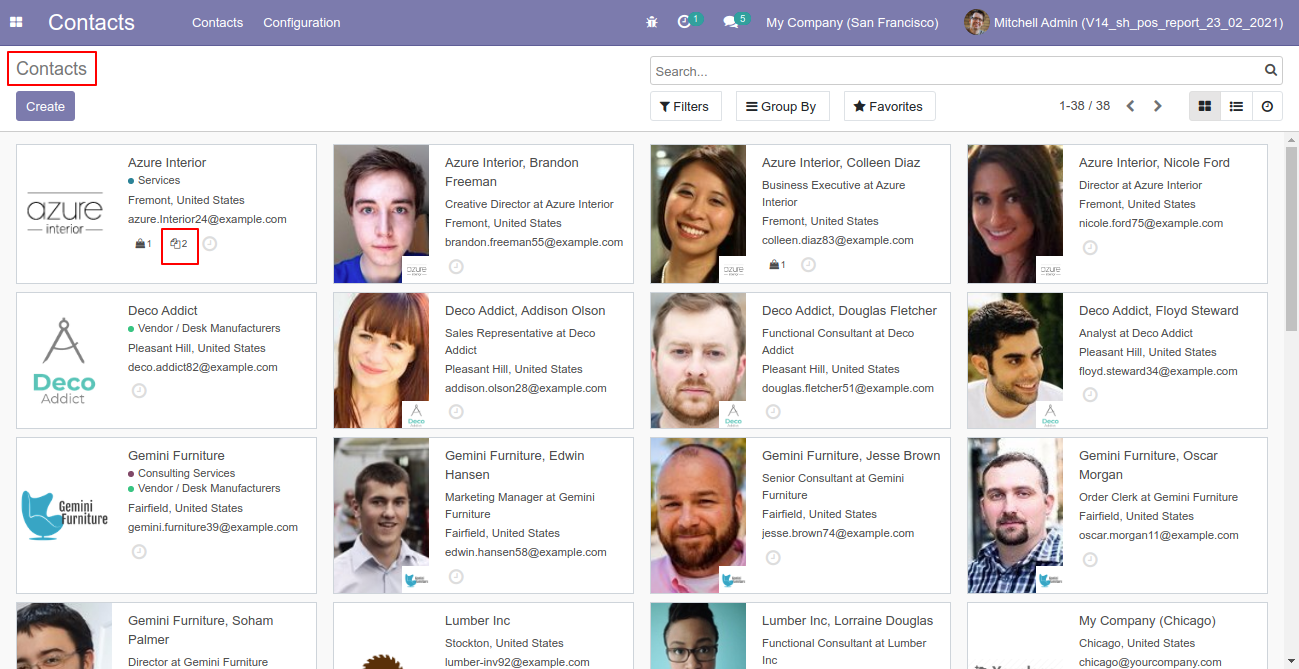Screen dimensions: 1299x669
Task: Open activity clock on Douglas Fletcher card
Action: pyautogui.click(x=773, y=411)
